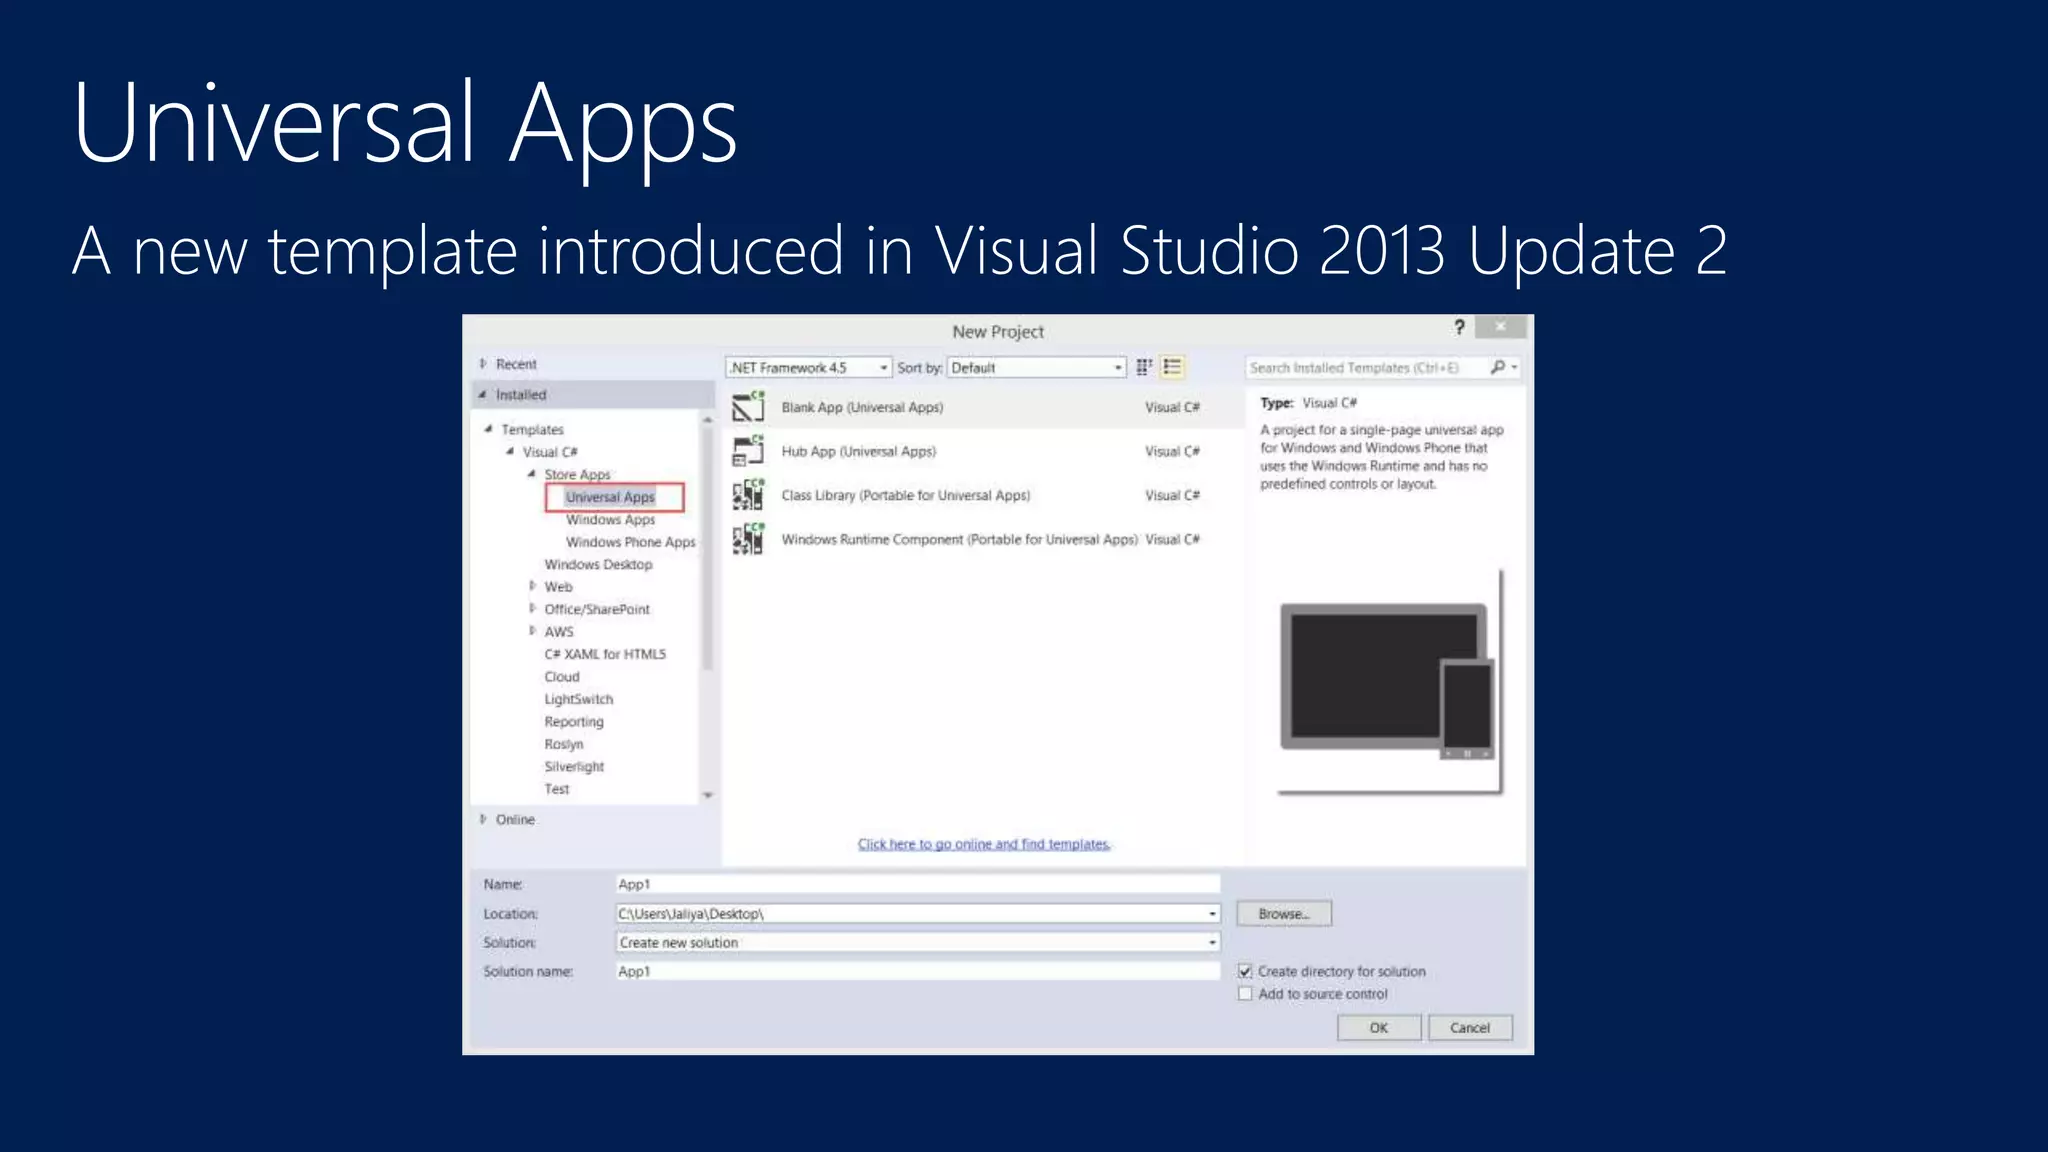Click the Hub App template icon
Screen dimensions: 2048x1152
[x=748, y=451]
